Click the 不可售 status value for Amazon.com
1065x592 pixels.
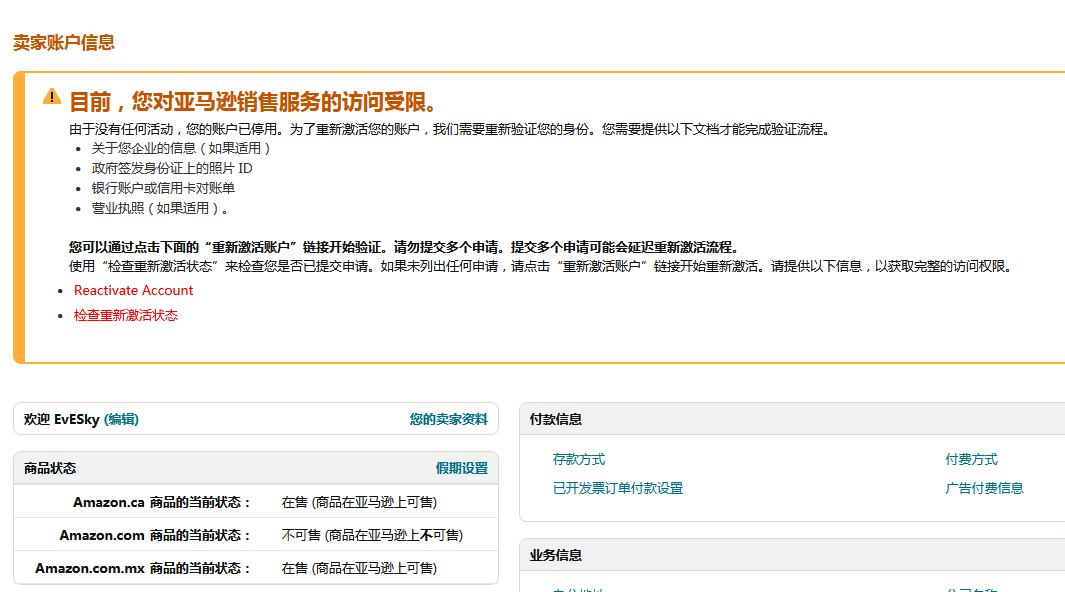tap(372, 536)
